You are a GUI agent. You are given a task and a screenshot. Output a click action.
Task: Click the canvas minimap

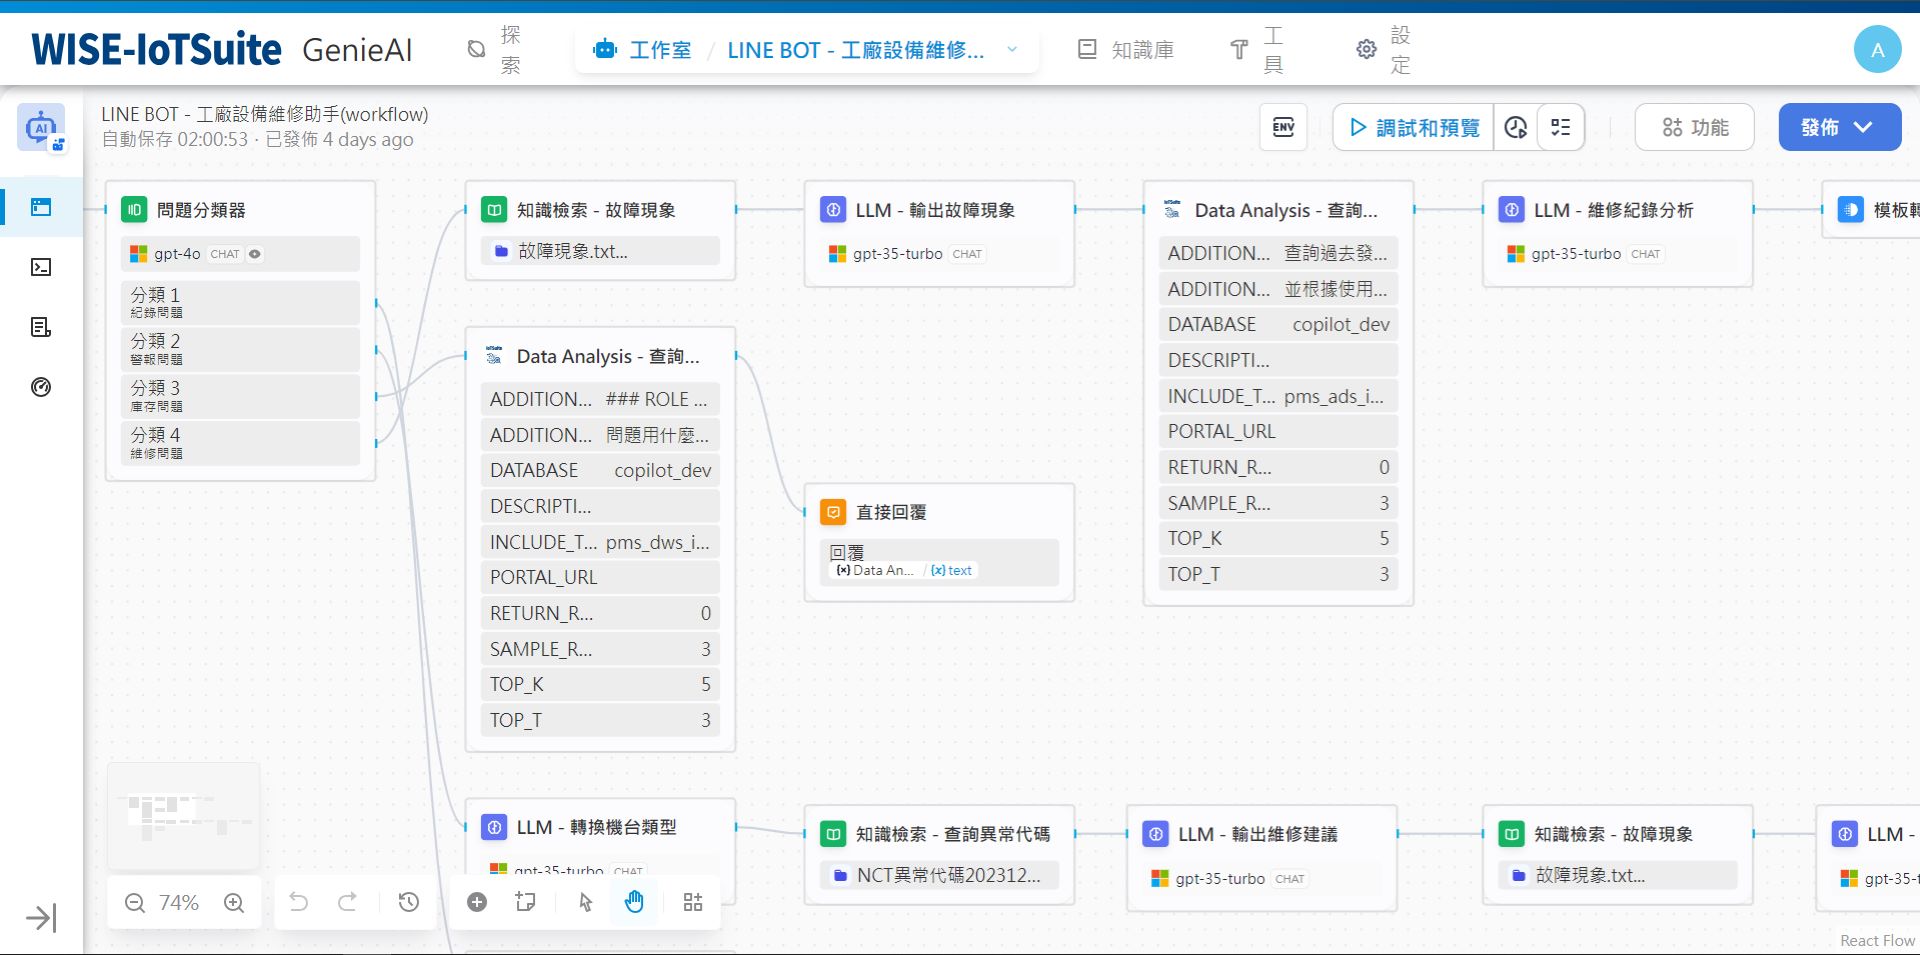click(x=184, y=816)
